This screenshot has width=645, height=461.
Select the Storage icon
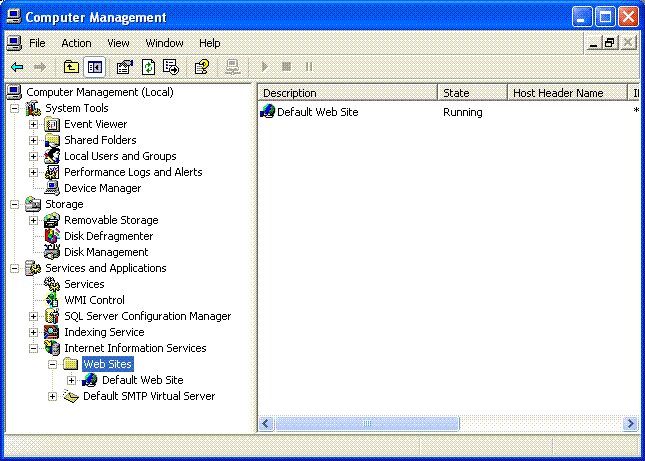click(x=33, y=204)
